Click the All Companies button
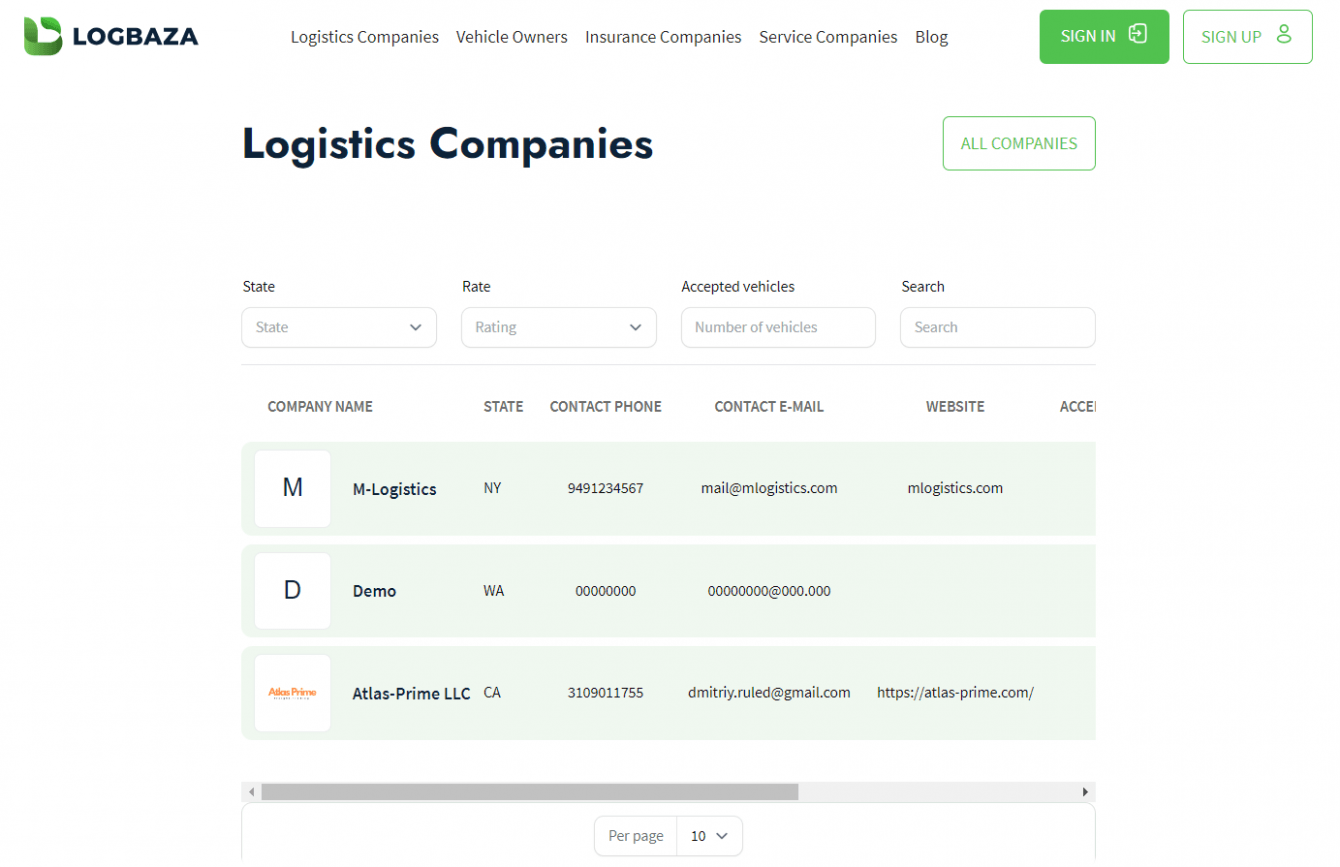The width and height of the screenshot is (1340, 867). pyautogui.click(x=1018, y=143)
